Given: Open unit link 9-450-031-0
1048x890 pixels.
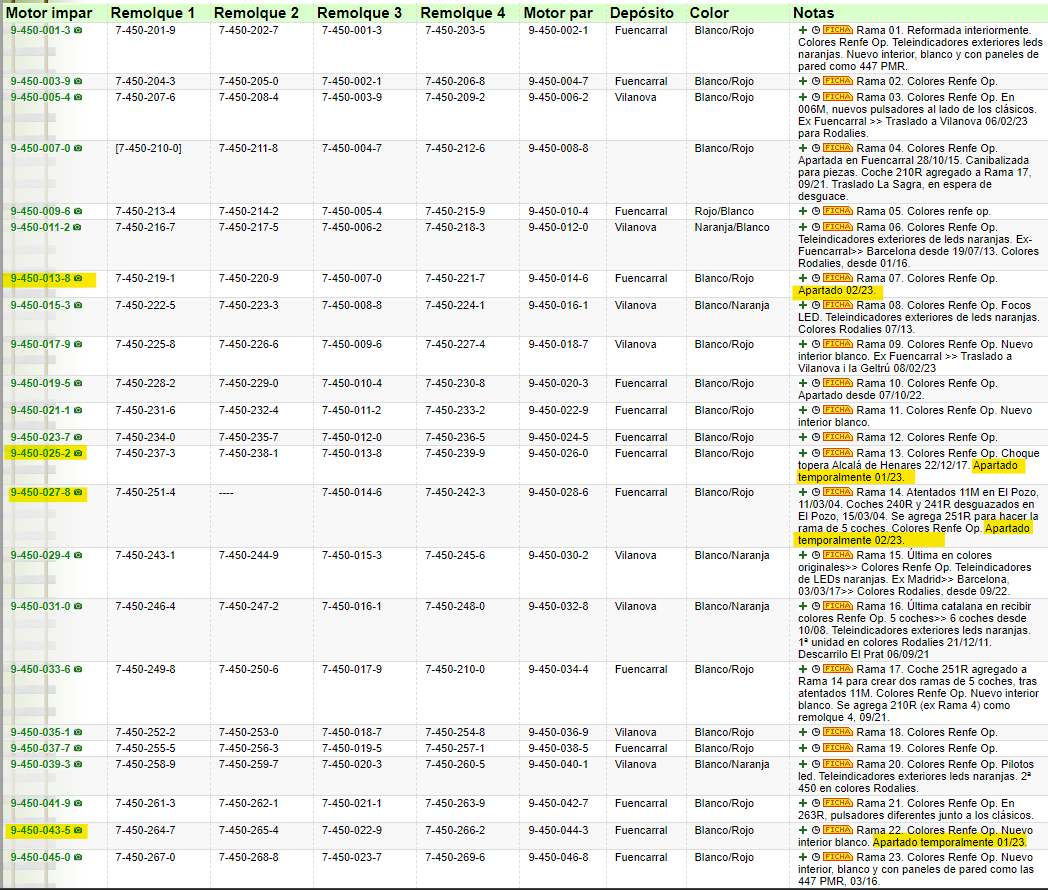Looking at the screenshot, I should [40, 607].
